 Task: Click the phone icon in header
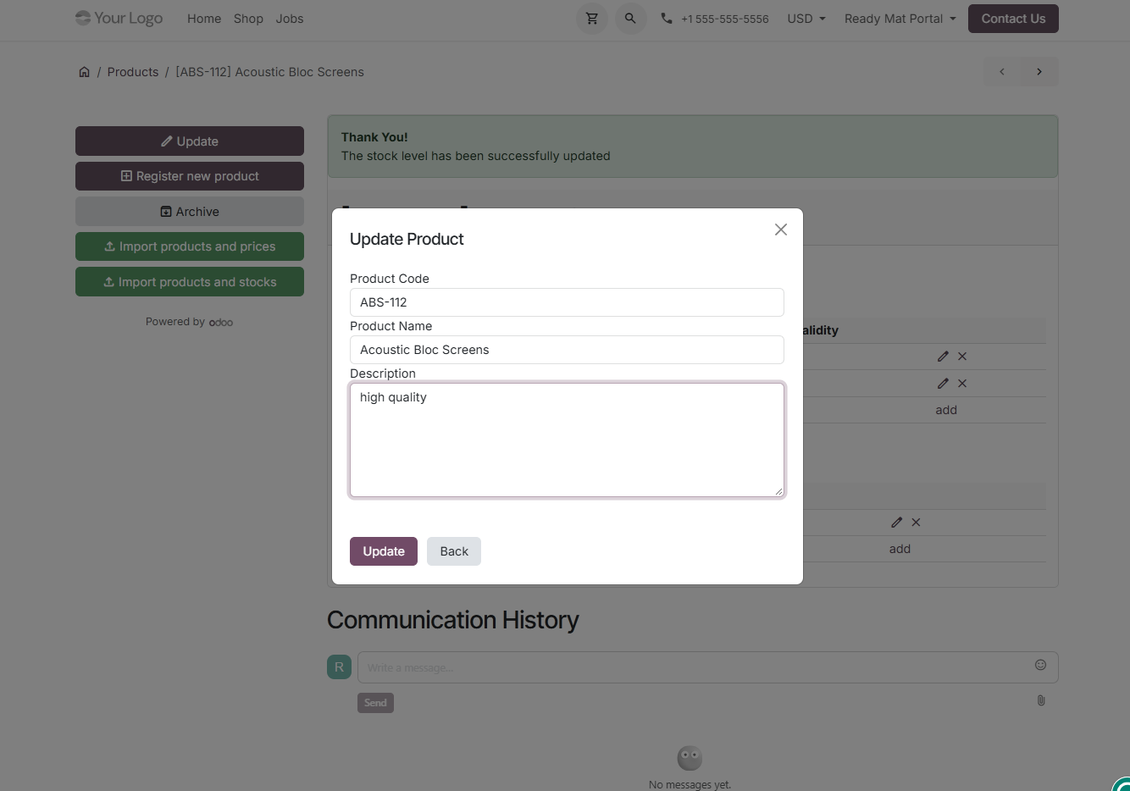(667, 19)
